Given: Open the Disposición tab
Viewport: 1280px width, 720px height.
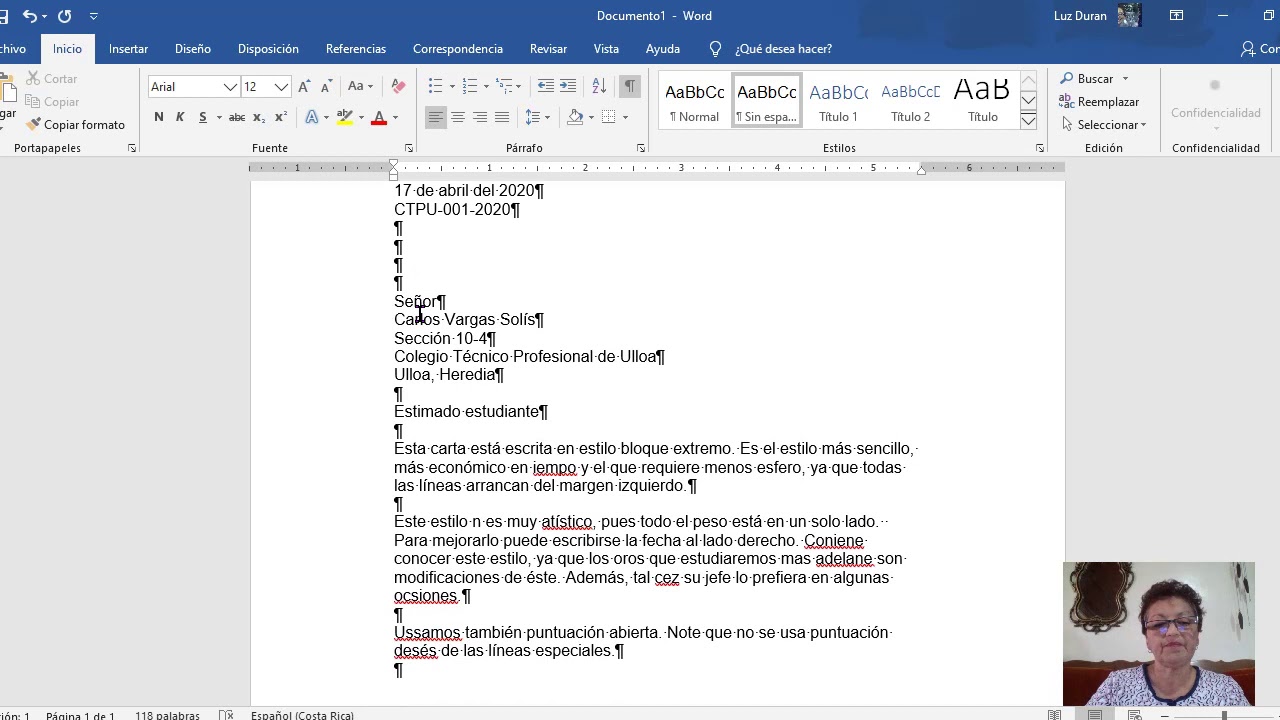Looking at the screenshot, I should coord(268,49).
